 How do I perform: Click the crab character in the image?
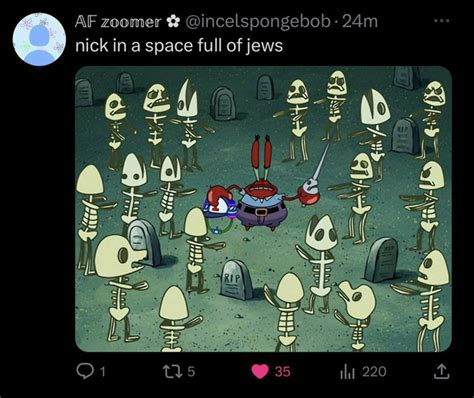(x=263, y=187)
